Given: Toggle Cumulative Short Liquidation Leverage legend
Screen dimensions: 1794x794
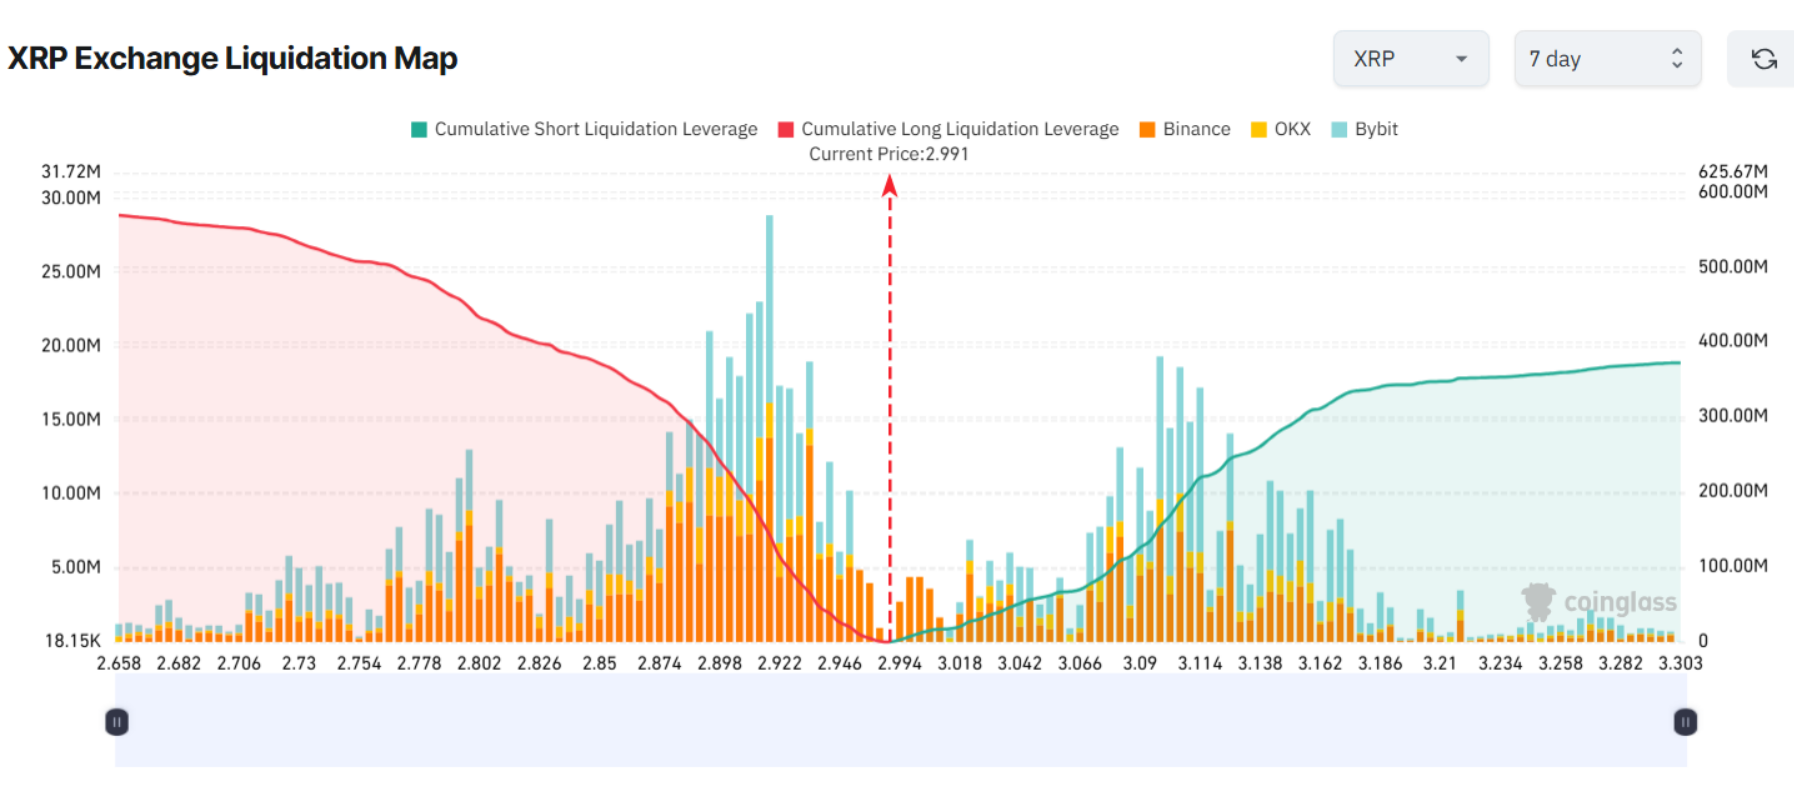Looking at the screenshot, I should (x=595, y=129).
